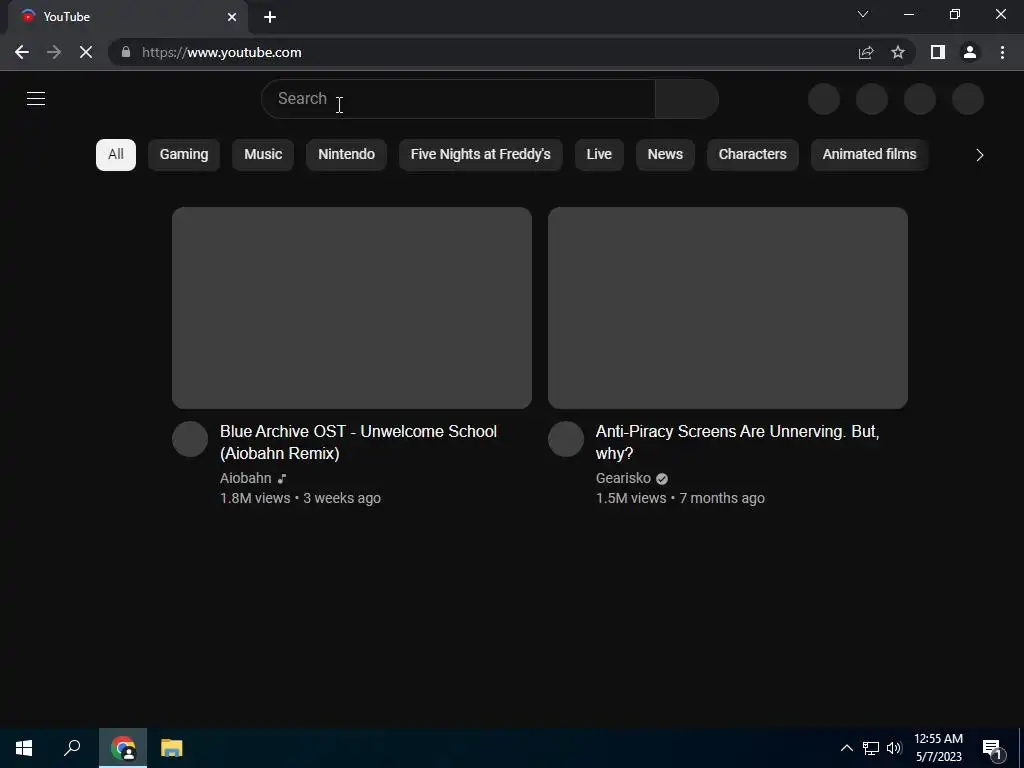Open the notification center icon

click(993, 748)
